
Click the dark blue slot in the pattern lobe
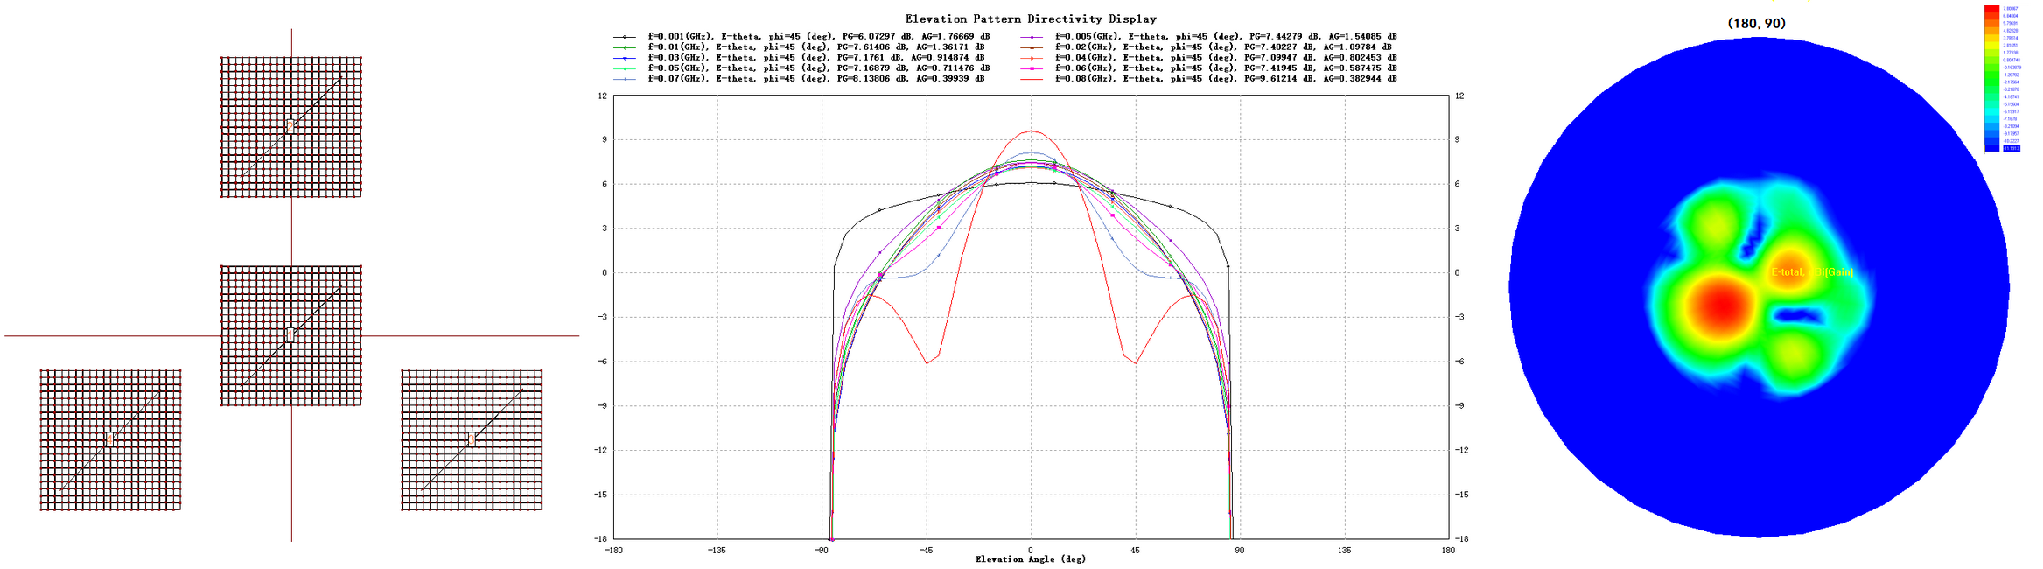(1800, 316)
